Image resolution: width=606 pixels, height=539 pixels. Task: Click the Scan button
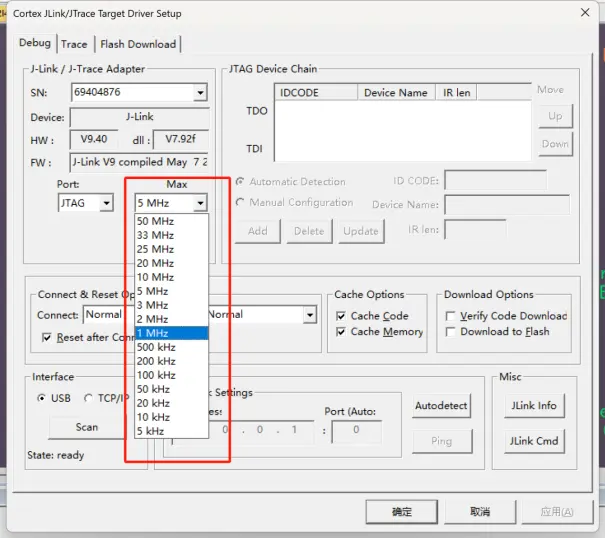[x=87, y=427]
